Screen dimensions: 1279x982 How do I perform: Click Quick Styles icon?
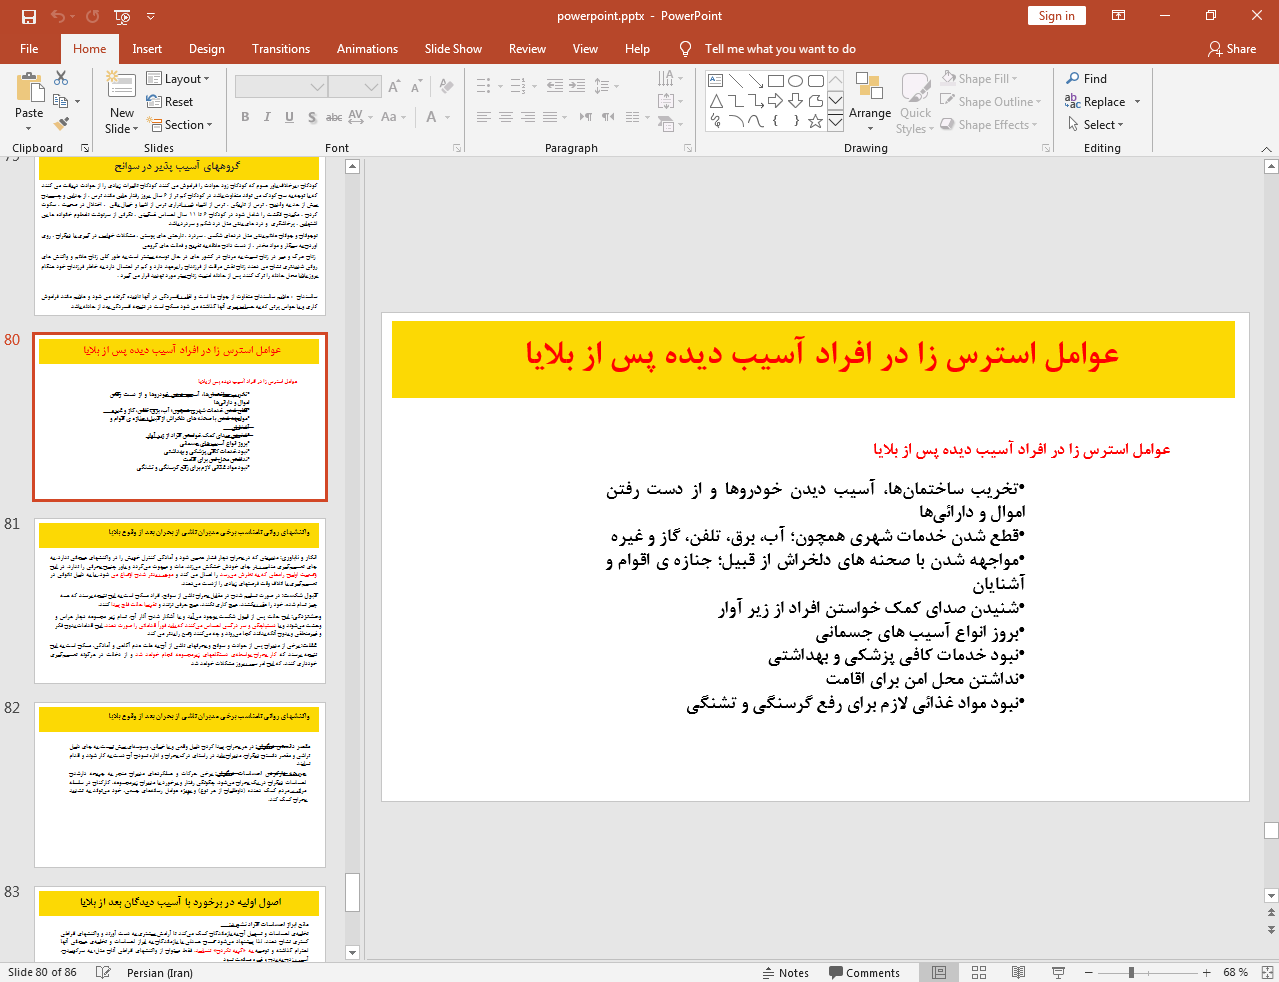pyautogui.click(x=915, y=102)
